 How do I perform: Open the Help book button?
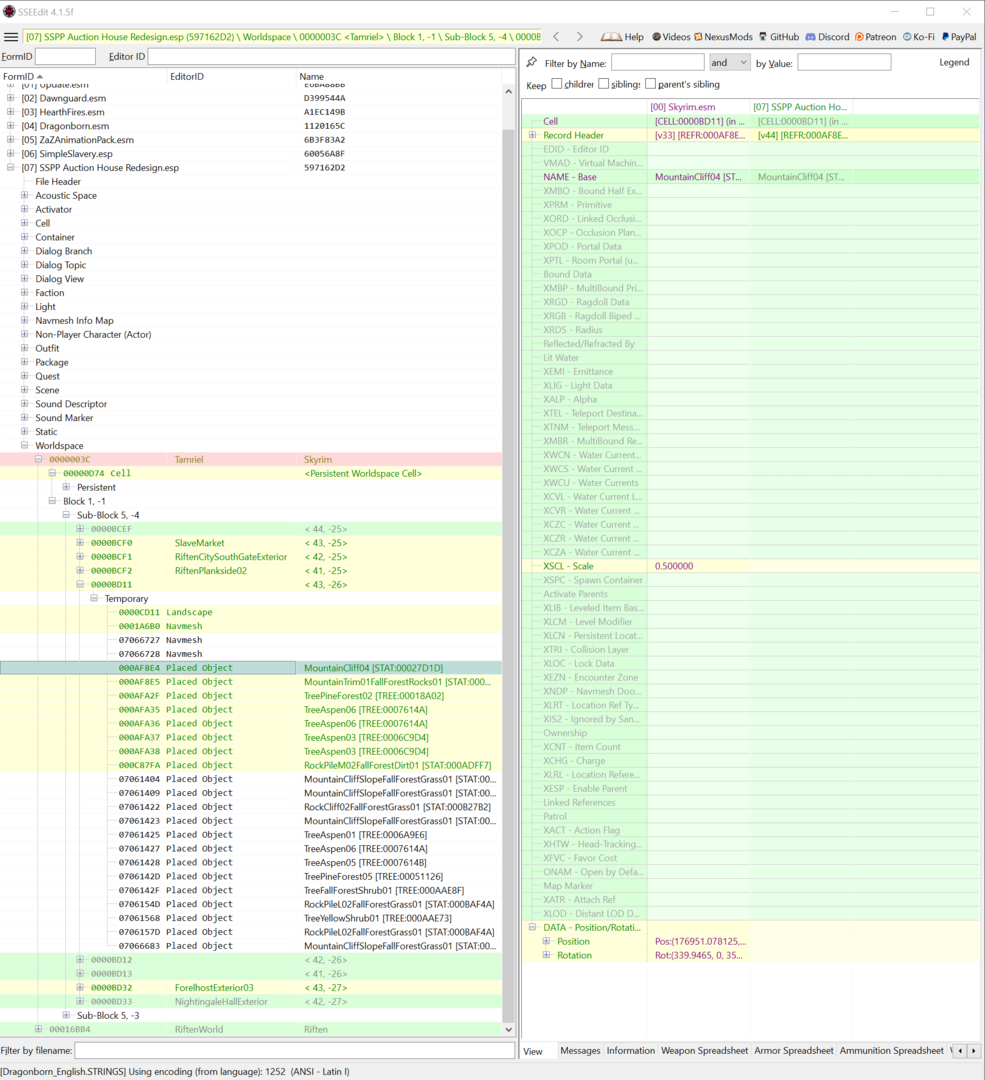[x=622, y=37]
